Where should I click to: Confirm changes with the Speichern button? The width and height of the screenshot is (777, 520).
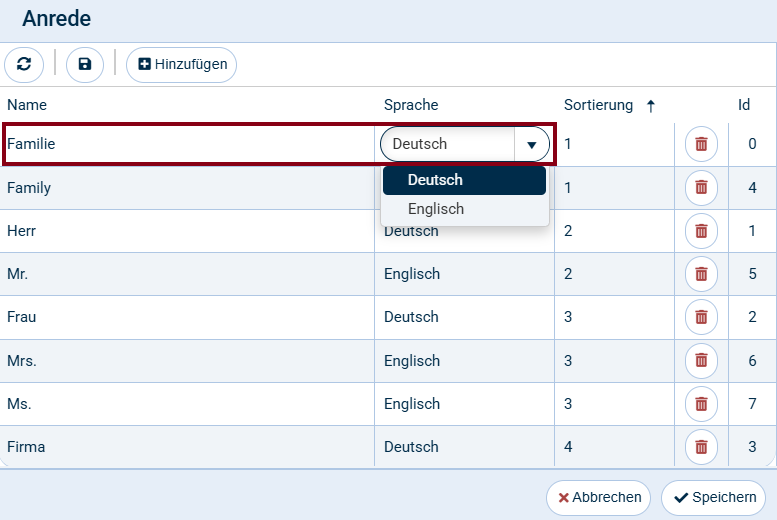coord(714,497)
